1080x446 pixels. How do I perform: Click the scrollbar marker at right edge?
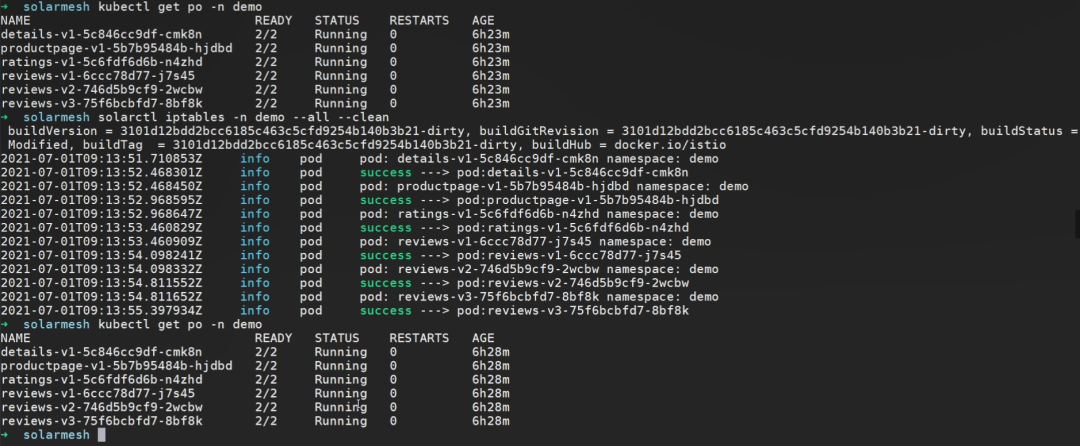(1077, 225)
